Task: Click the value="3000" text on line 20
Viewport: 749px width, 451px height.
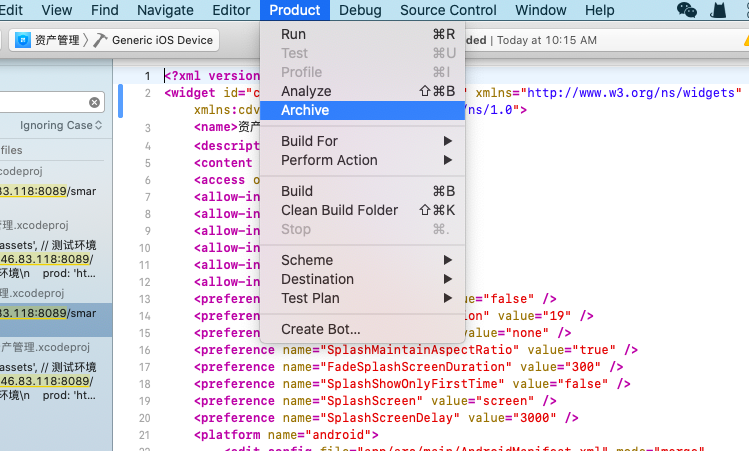Action: tap(512, 418)
